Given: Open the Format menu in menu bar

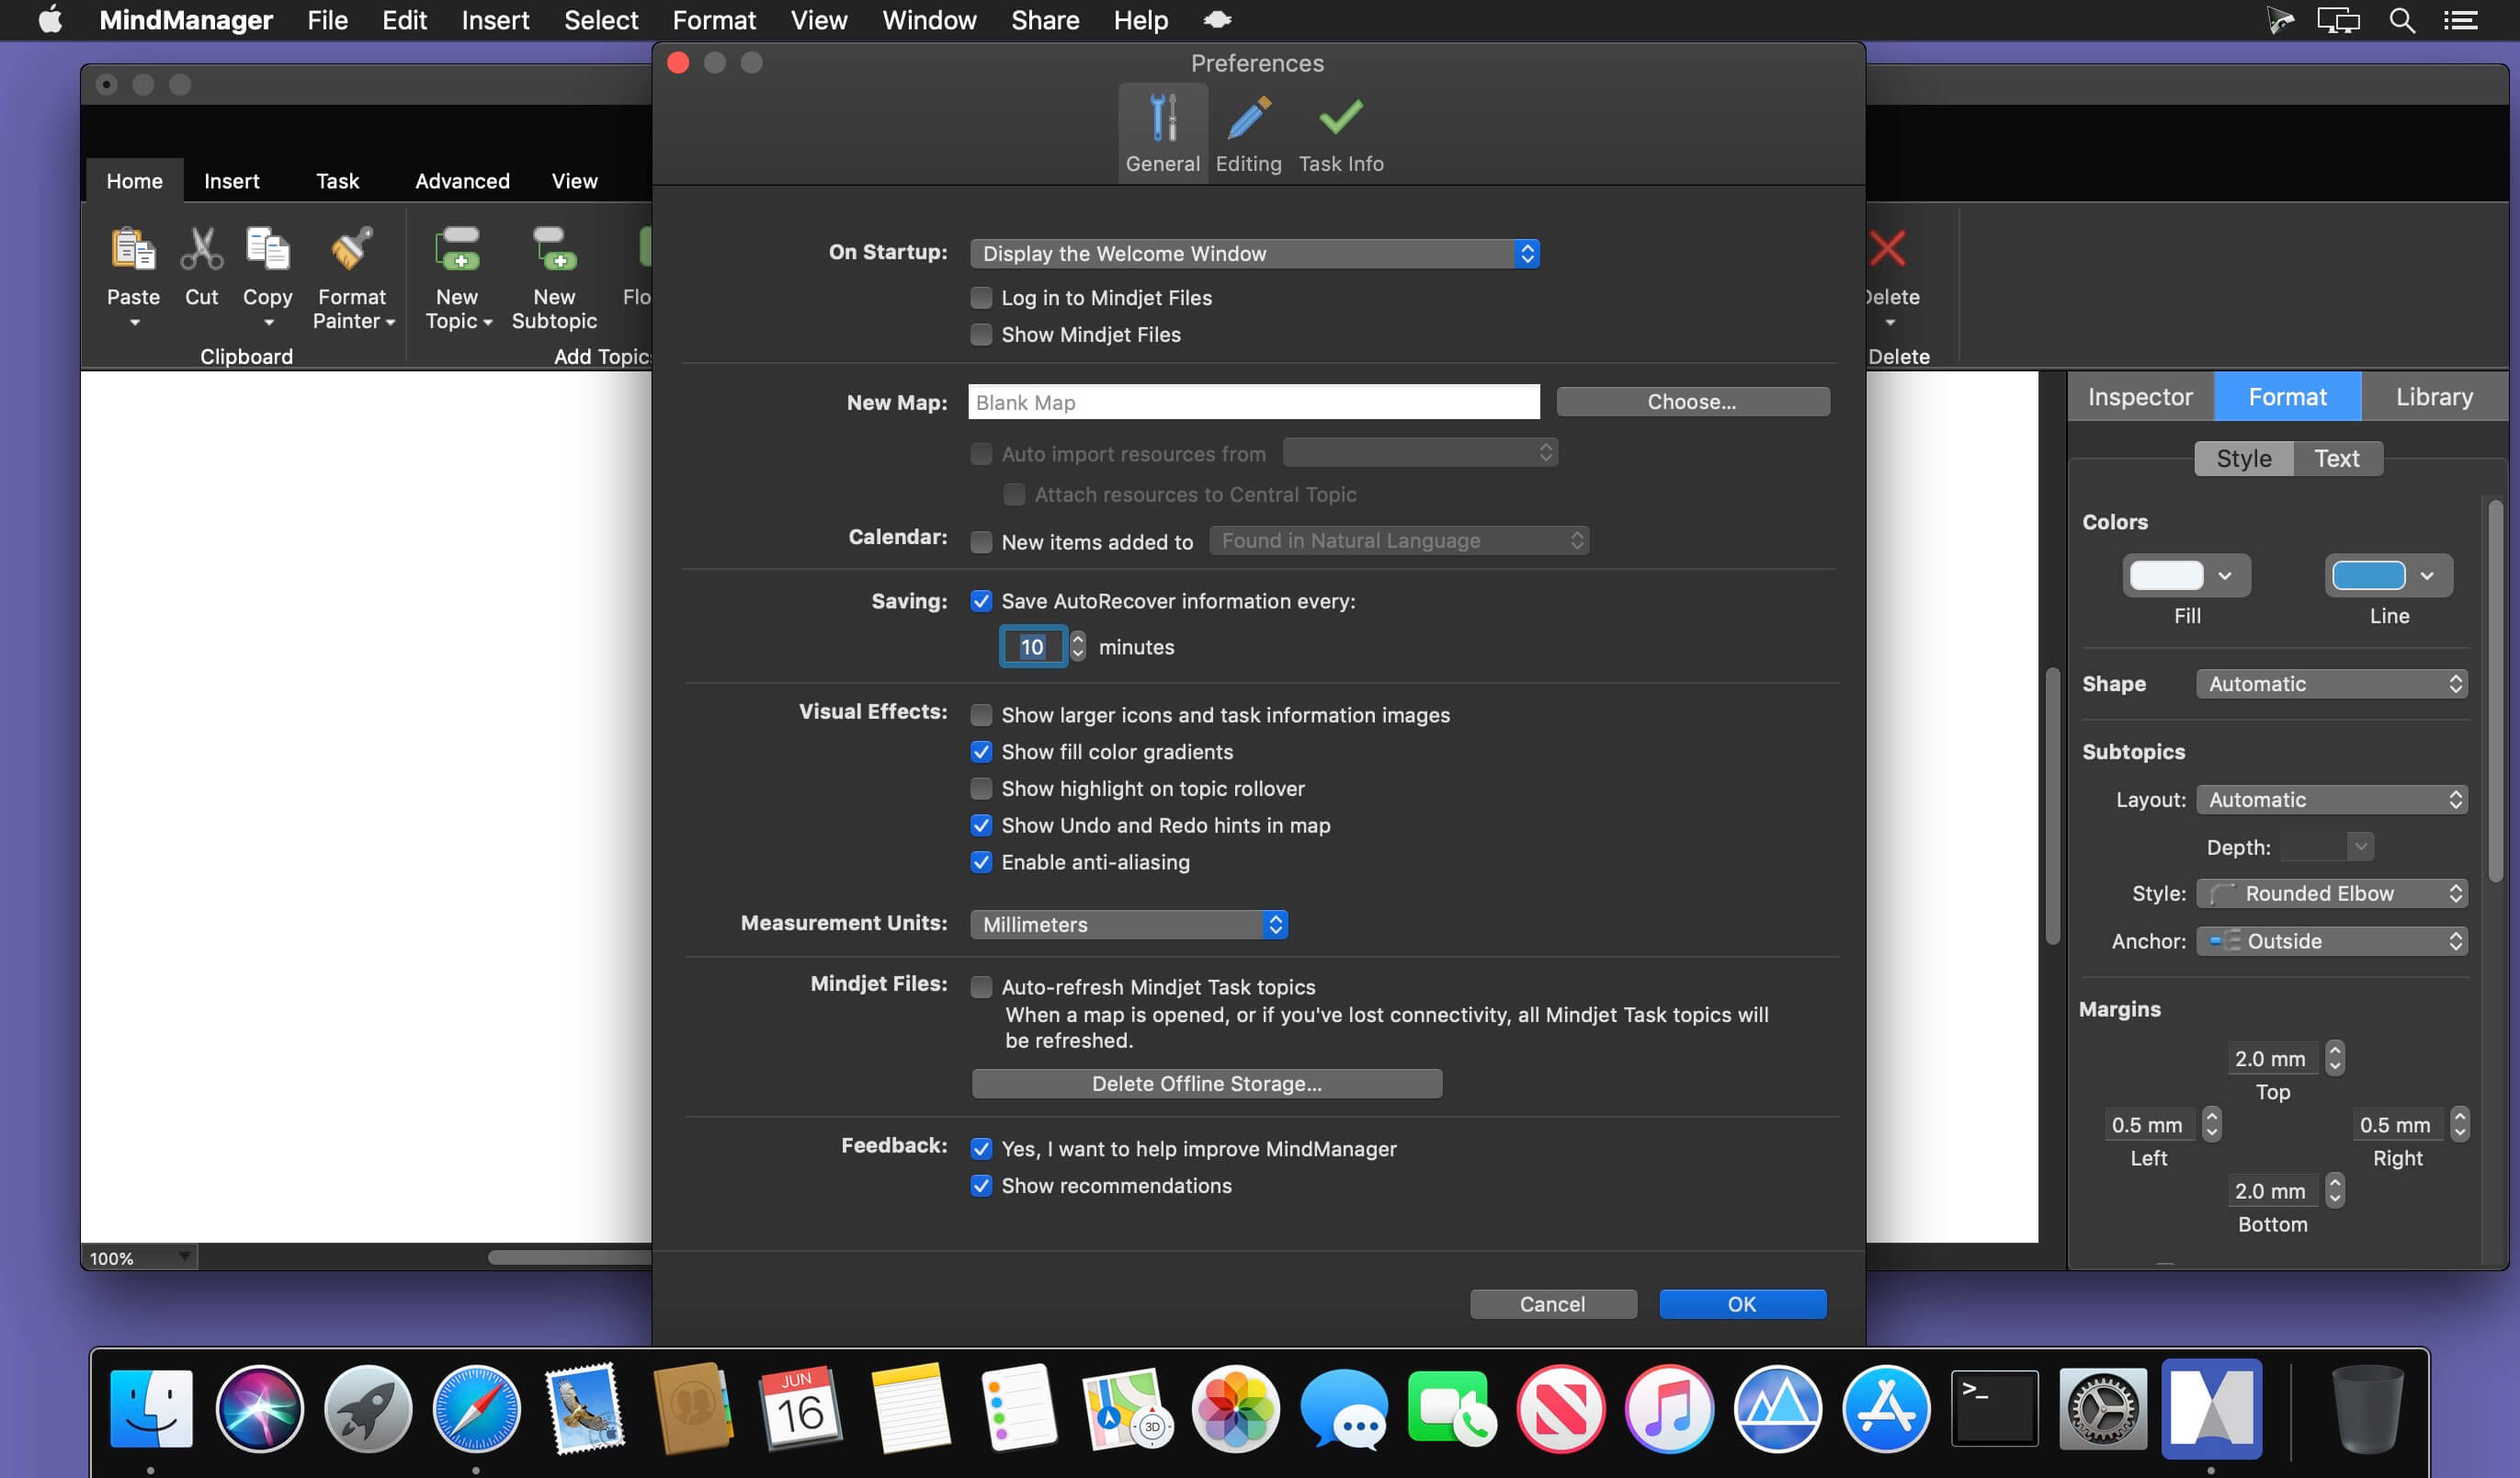Looking at the screenshot, I should tap(714, 20).
